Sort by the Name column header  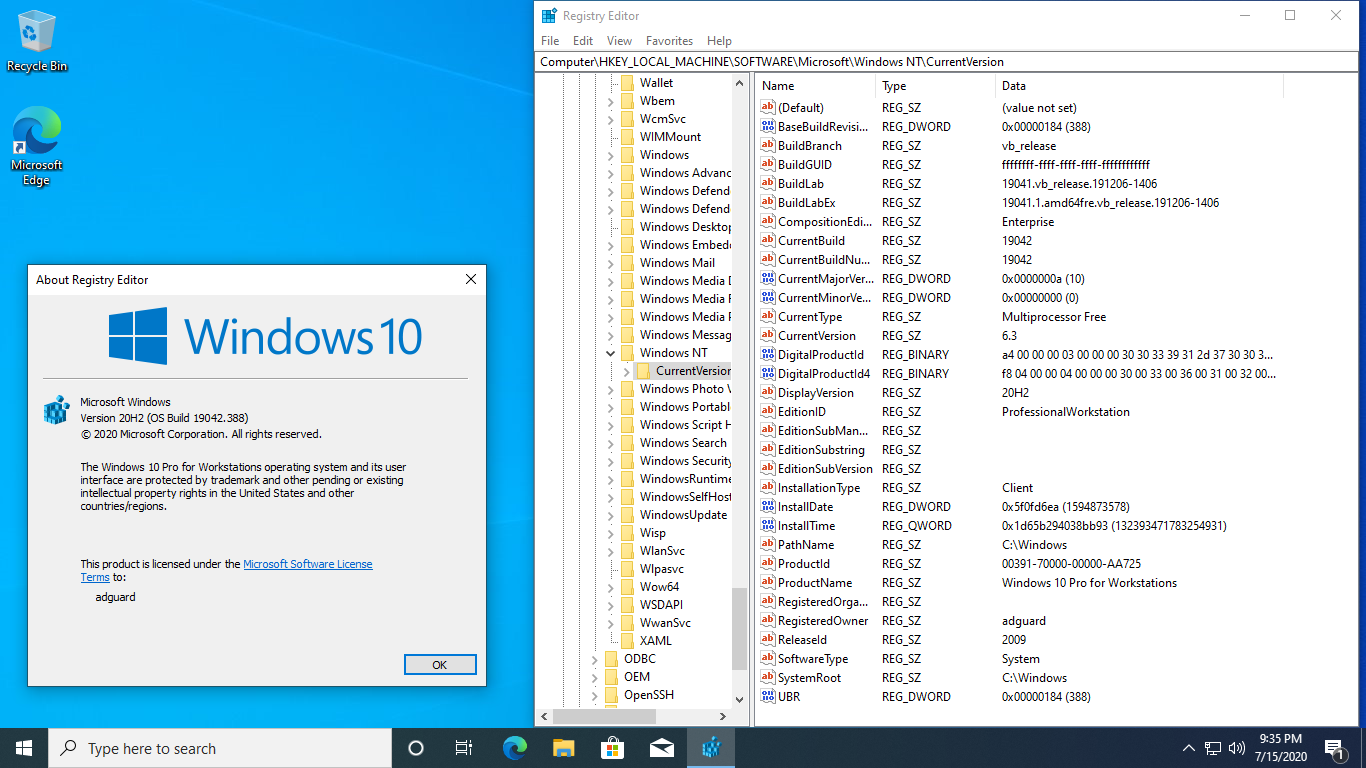point(815,86)
